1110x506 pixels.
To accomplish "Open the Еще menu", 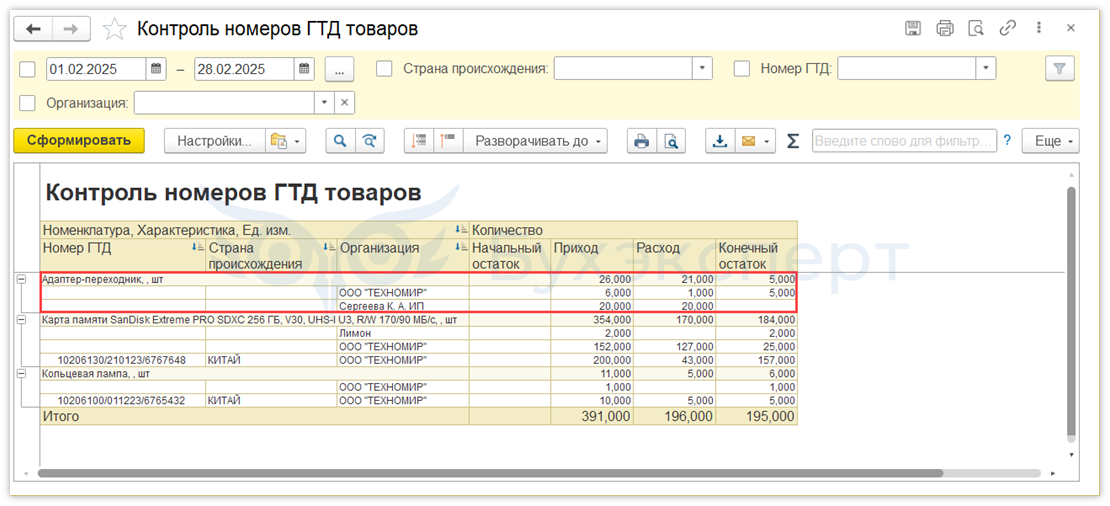I will pos(1055,141).
